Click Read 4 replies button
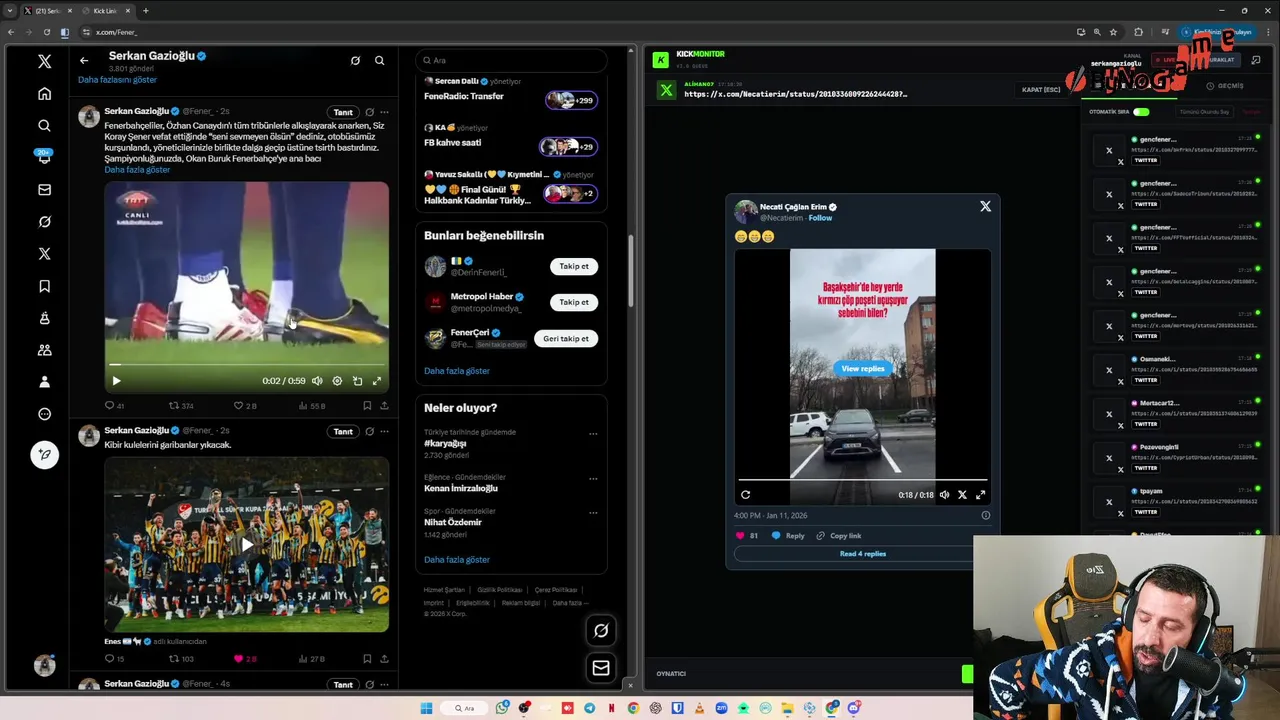Viewport: 1280px width, 720px height. [x=862, y=554]
